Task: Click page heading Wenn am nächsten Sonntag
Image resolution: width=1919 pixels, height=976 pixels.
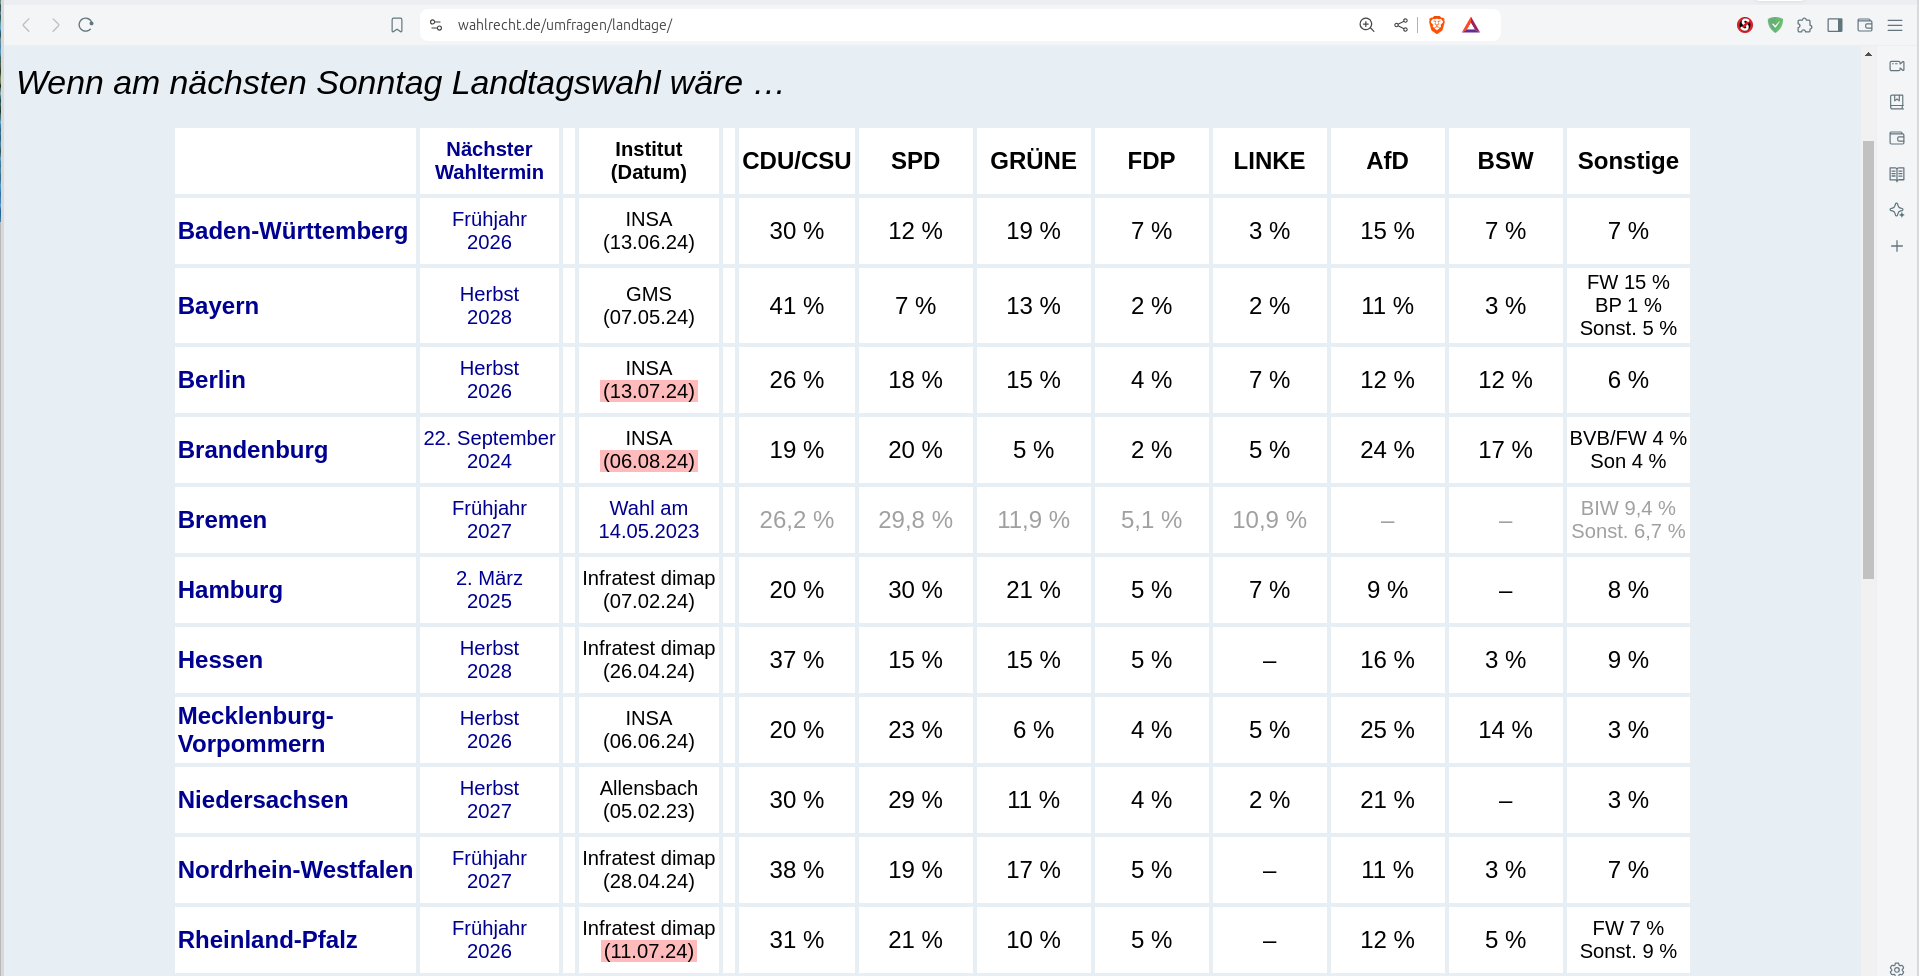Action: coord(400,83)
